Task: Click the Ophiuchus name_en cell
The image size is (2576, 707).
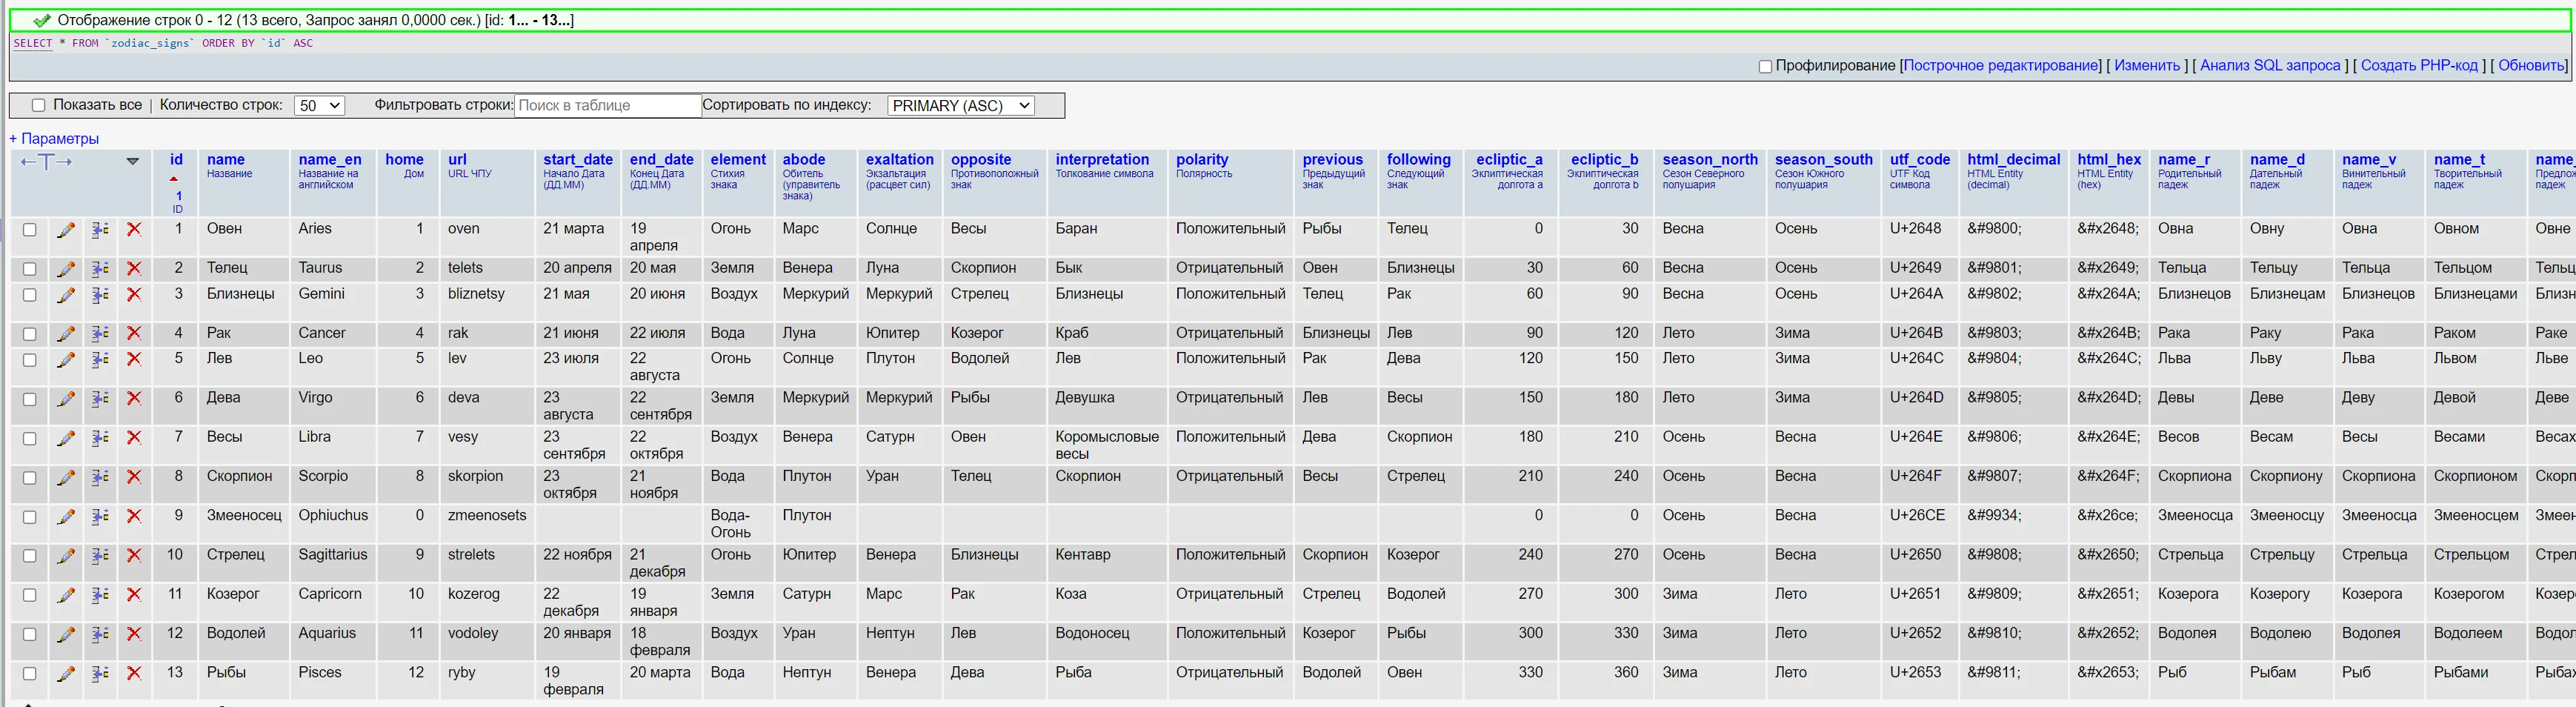Action: 333,516
